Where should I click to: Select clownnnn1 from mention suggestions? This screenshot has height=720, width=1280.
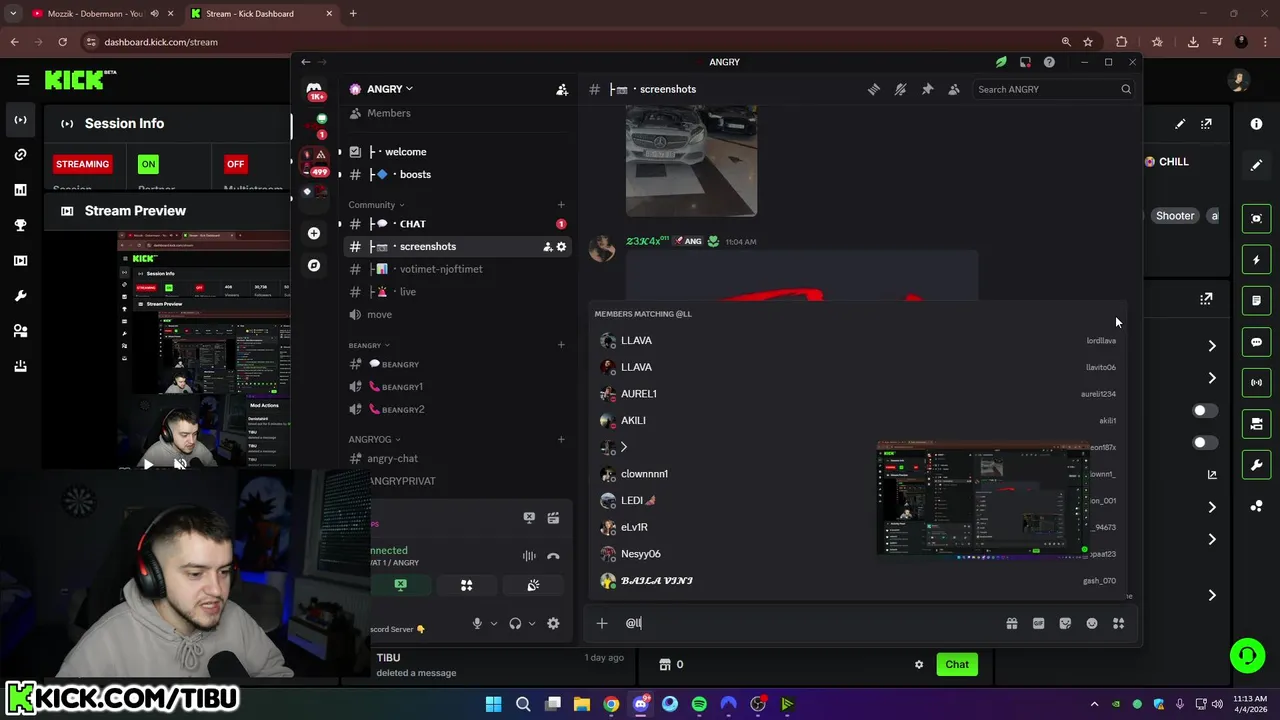point(858,474)
